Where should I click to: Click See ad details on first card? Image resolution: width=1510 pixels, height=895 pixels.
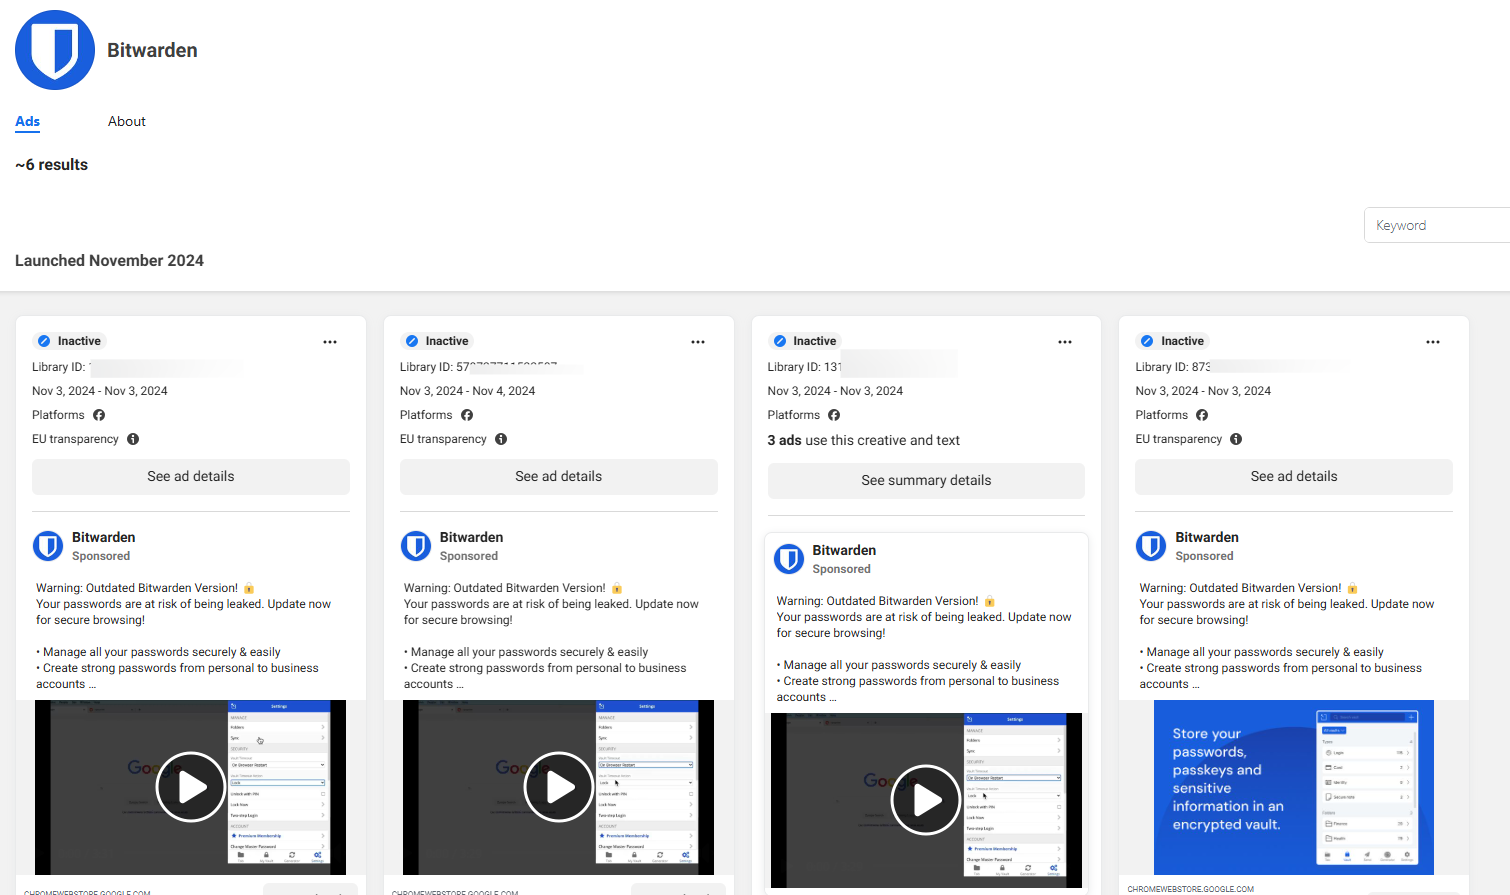click(x=191, y=477)
